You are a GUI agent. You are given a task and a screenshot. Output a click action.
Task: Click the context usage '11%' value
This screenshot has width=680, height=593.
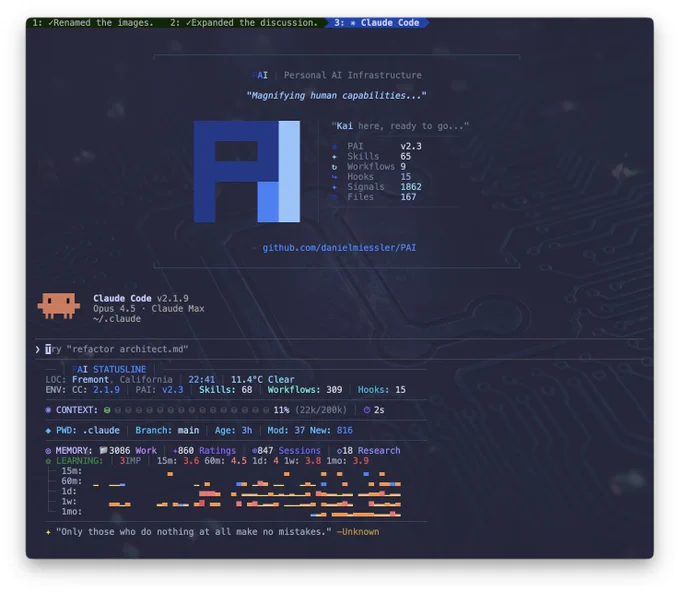[281, 410]
